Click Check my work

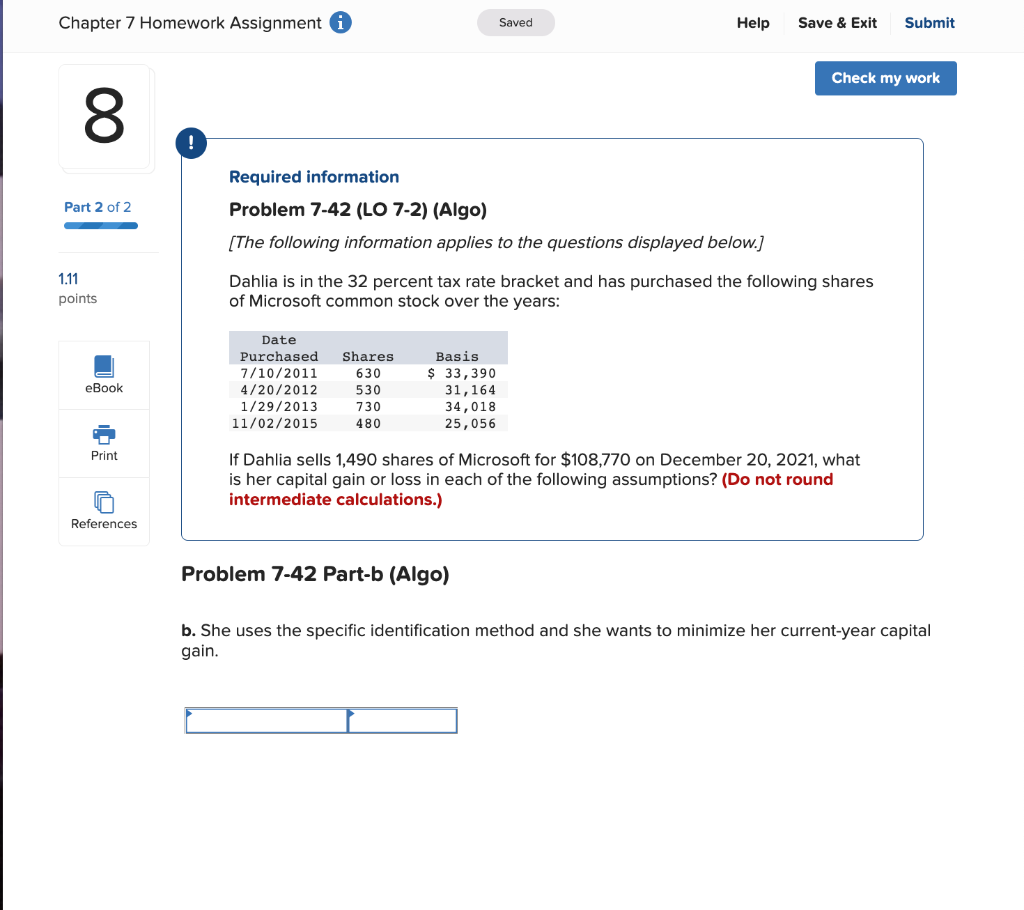(x=885, y=78)
